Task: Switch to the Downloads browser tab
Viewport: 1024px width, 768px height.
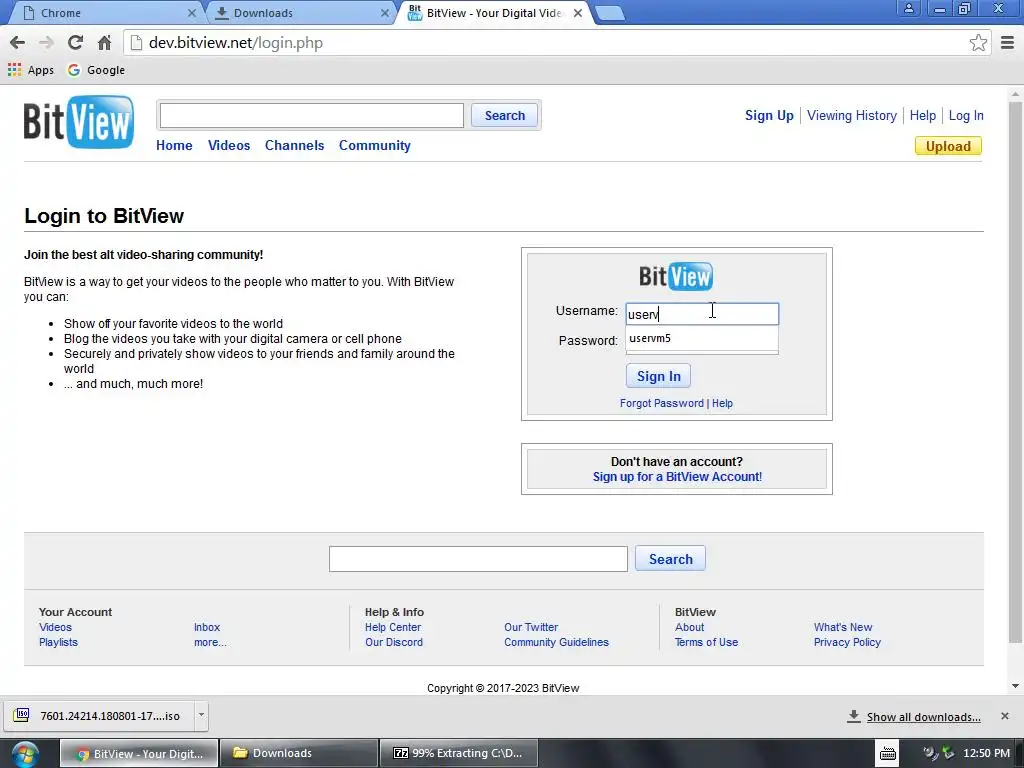Action: click(x=301, y=13)
